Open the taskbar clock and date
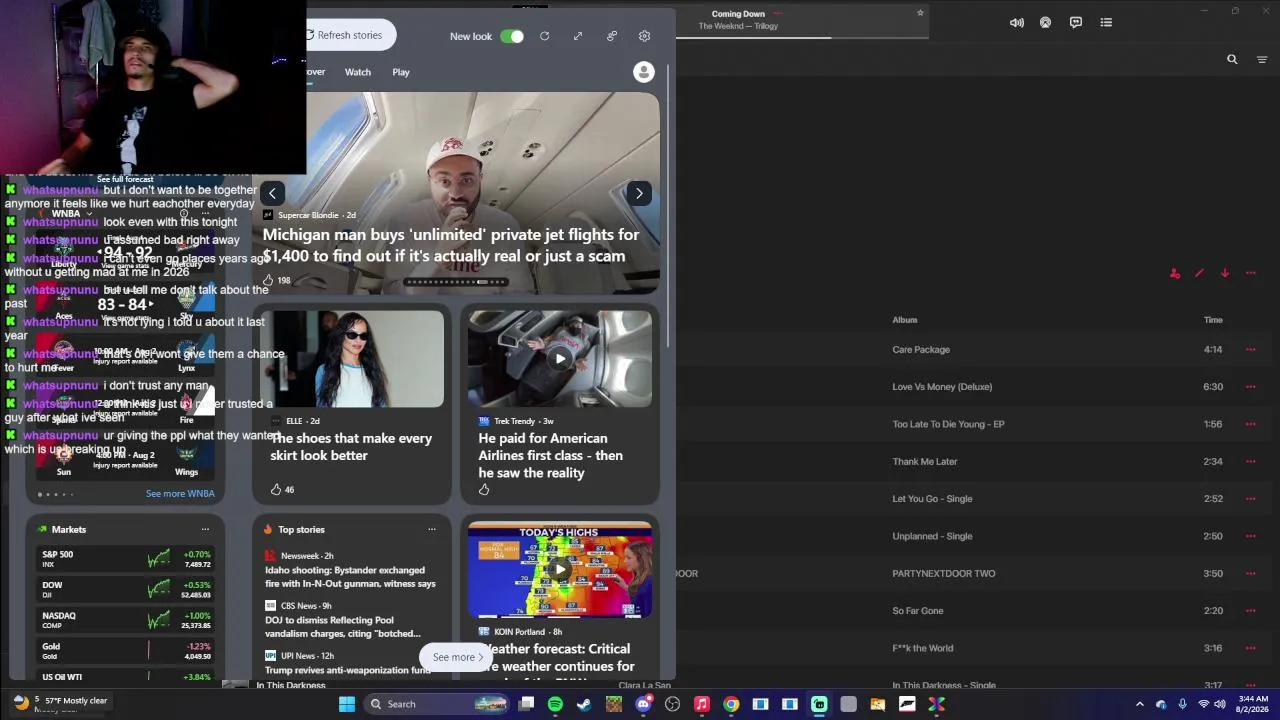 pos(1253,704)
